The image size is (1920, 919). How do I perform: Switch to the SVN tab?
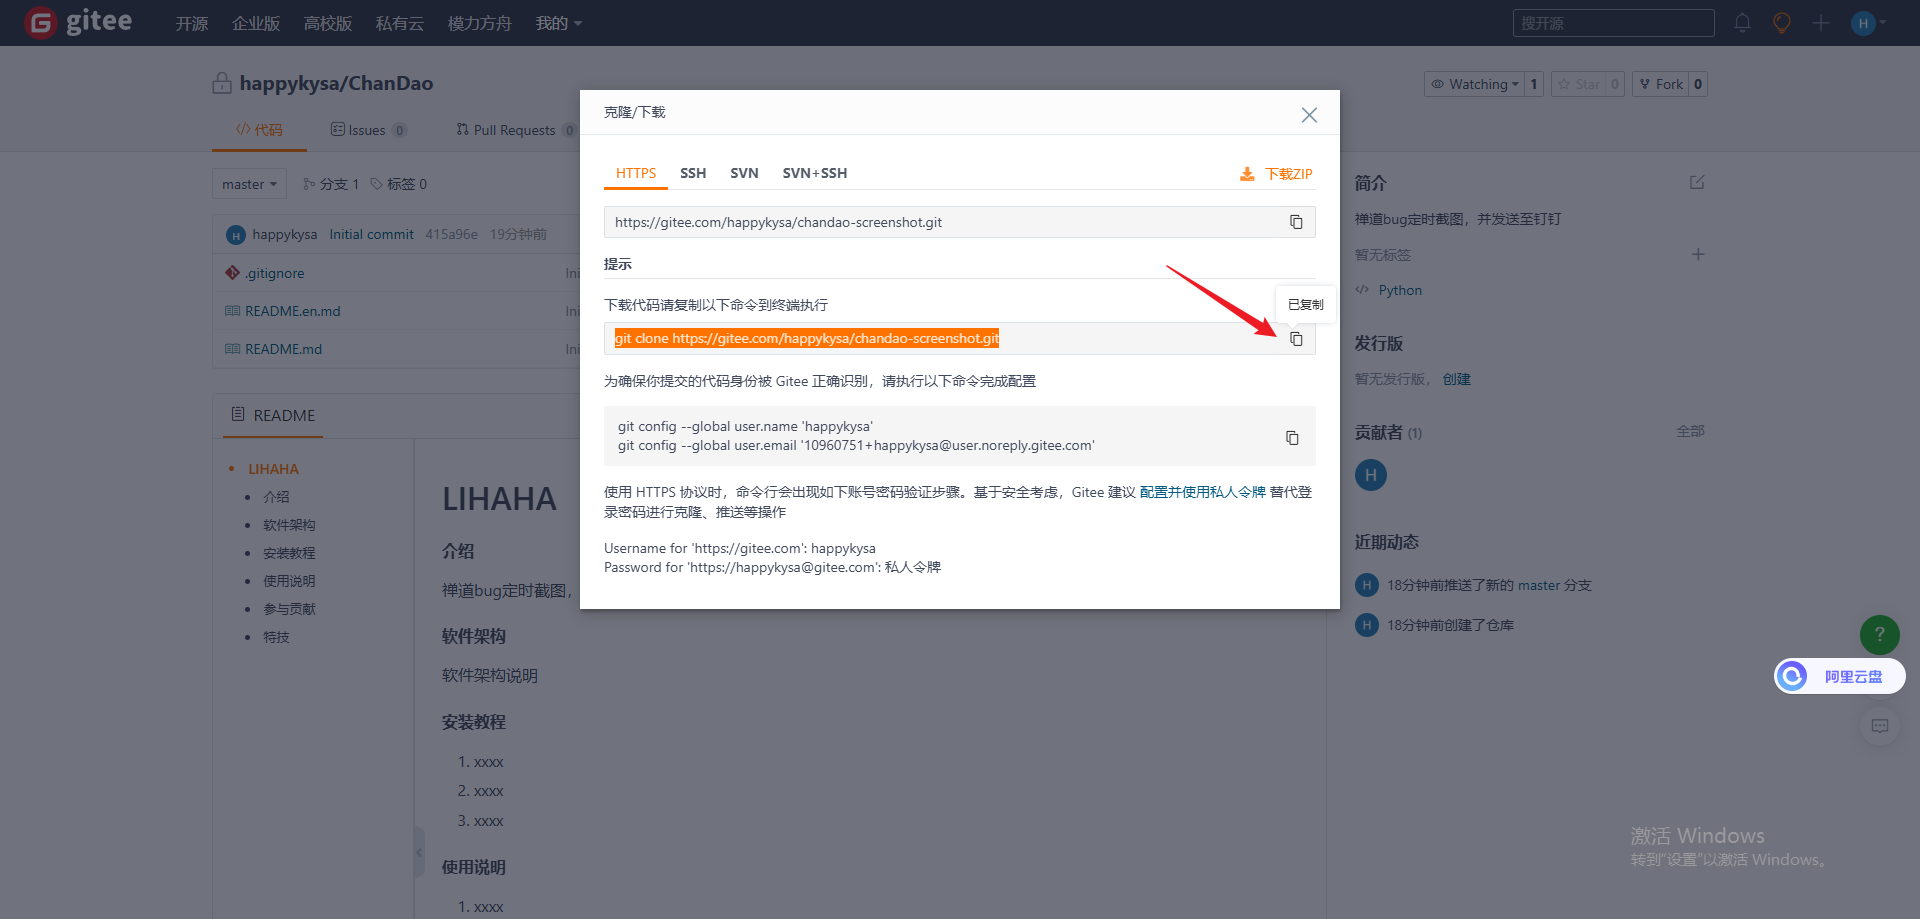point(744,173)
